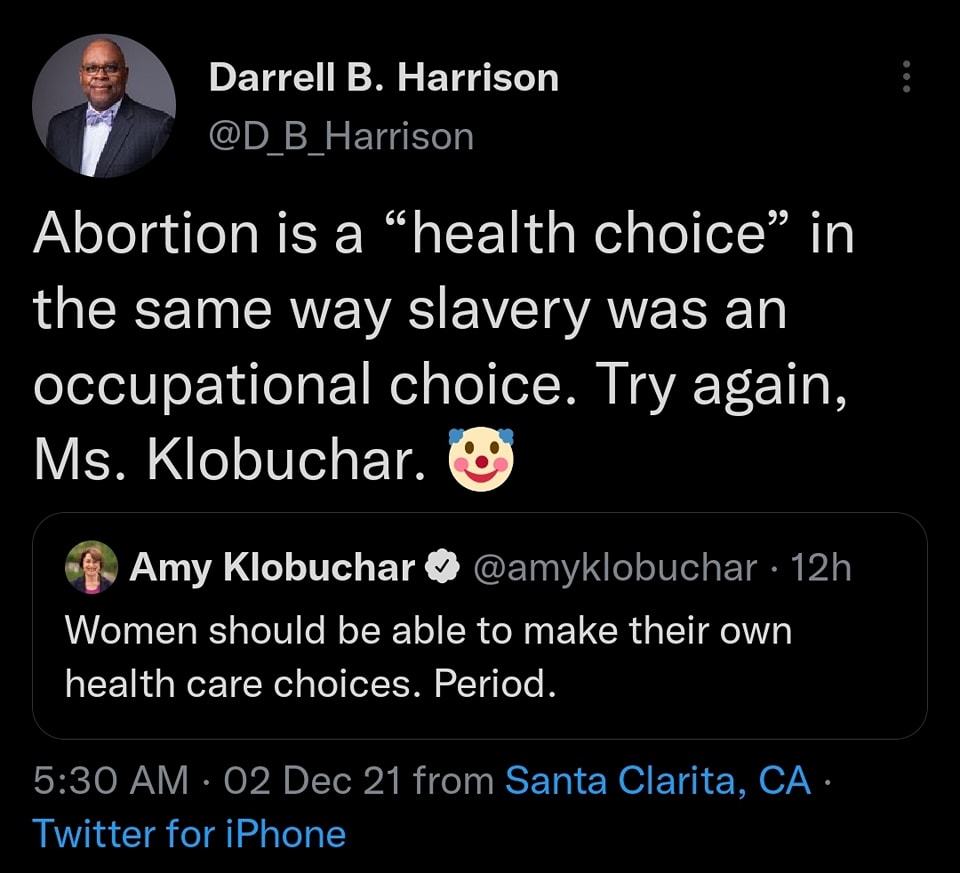Screen dimensions: 960x873
Task: Click the word "slavery" in the tweet
Action: [501, 310]
